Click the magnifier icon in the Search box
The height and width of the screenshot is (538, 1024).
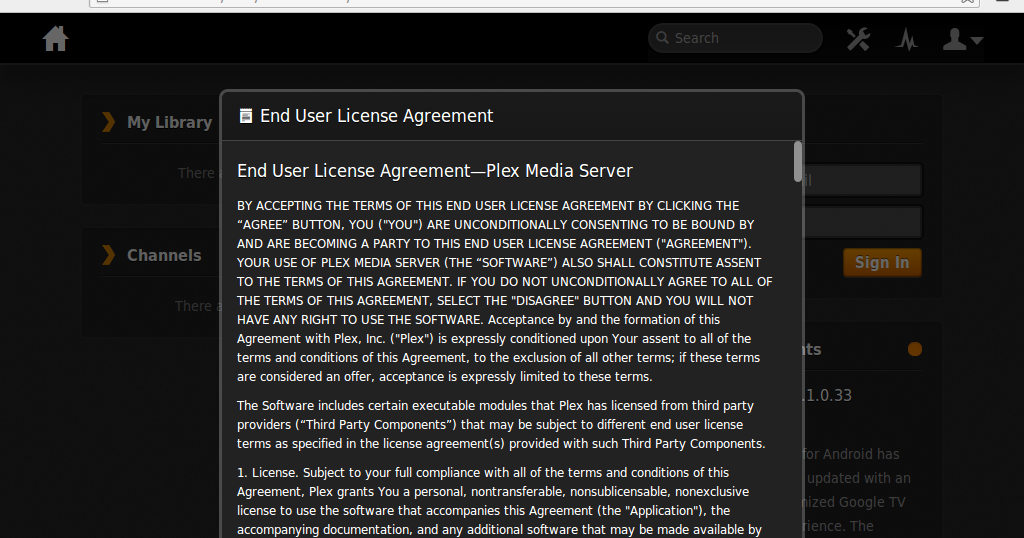662,37
